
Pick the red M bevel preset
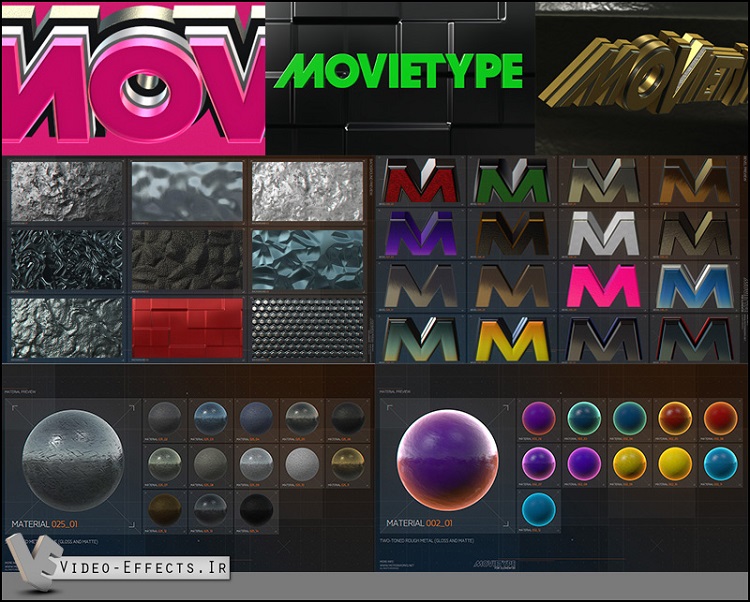(x=420, y=180)
